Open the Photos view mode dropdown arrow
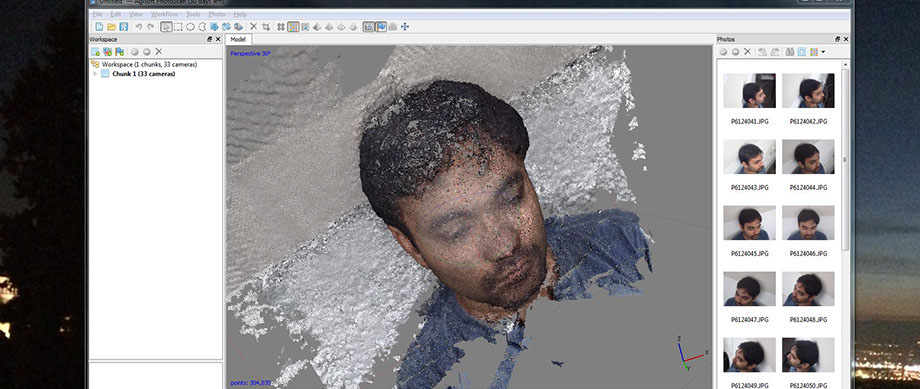The image size is (920, 389). click(x=823, y=52)
